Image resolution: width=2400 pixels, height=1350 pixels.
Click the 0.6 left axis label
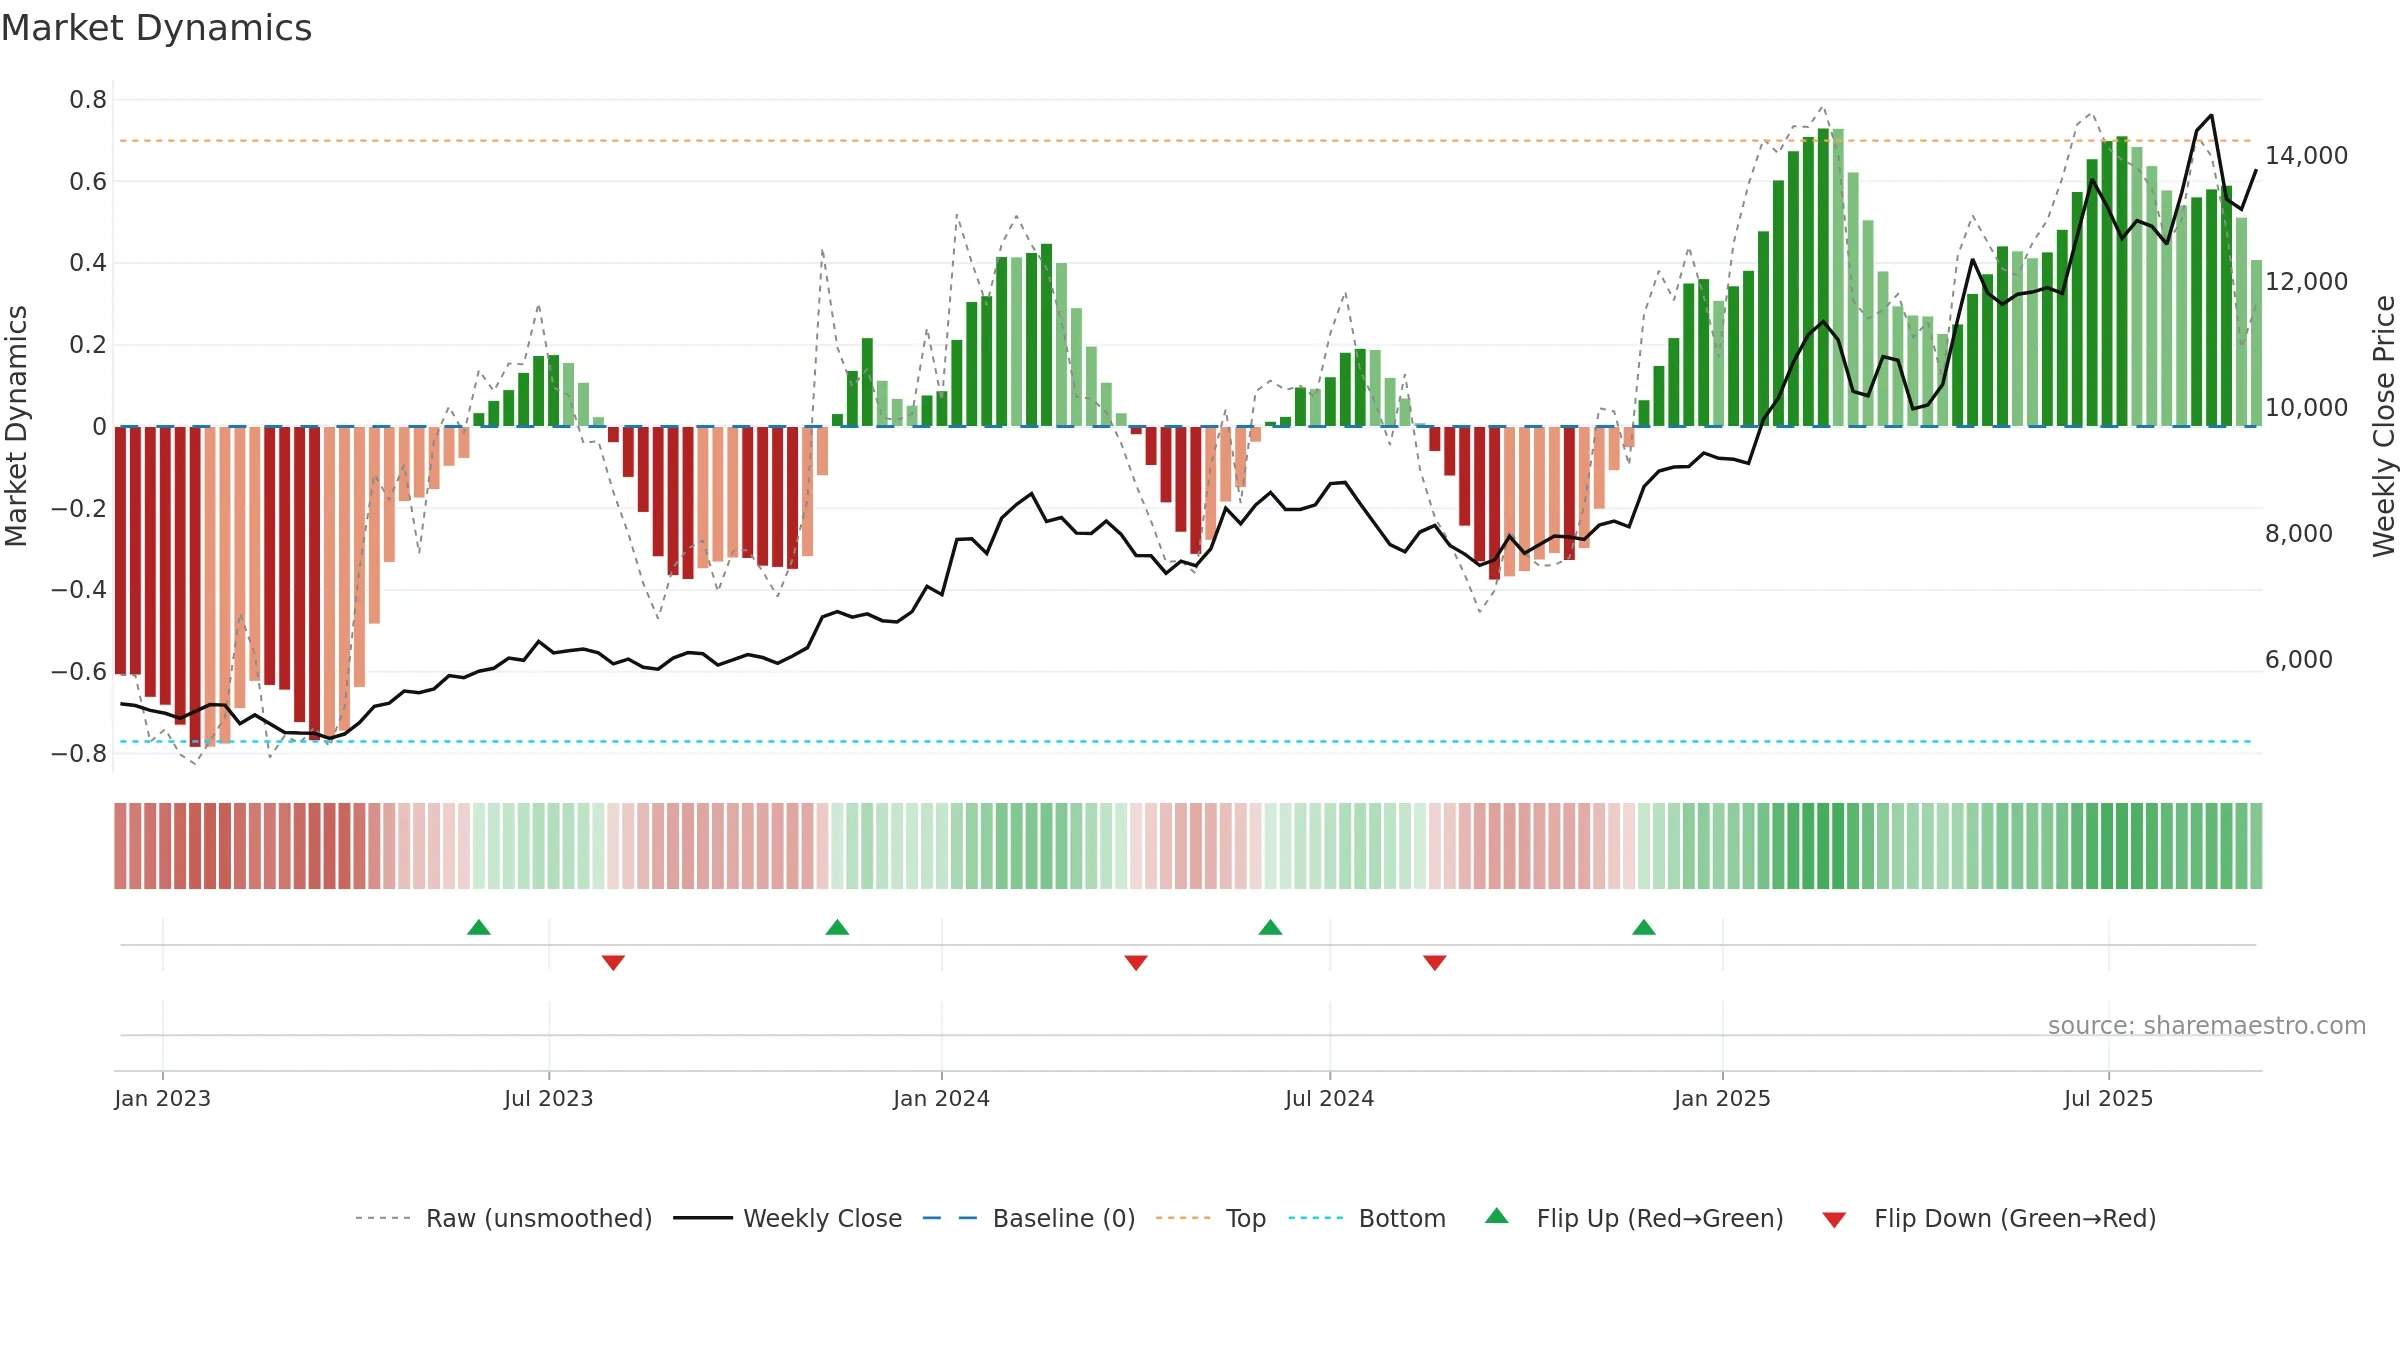pyautogui.click(x=88, y=182)
